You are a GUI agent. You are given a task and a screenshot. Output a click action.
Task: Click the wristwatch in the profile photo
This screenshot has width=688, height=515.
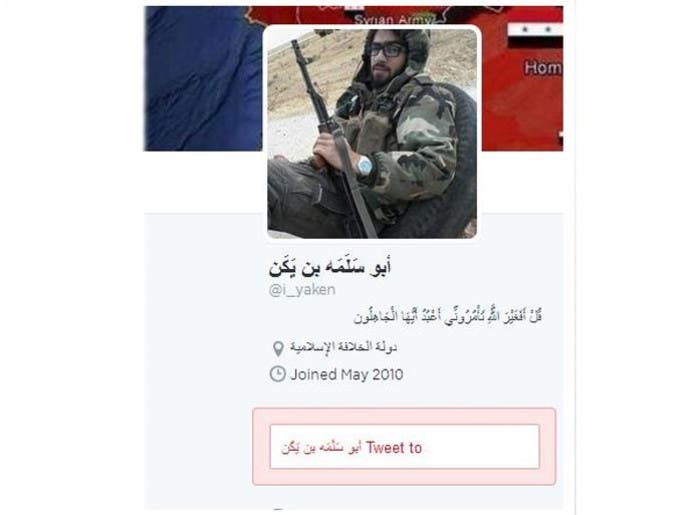(364, 166)
